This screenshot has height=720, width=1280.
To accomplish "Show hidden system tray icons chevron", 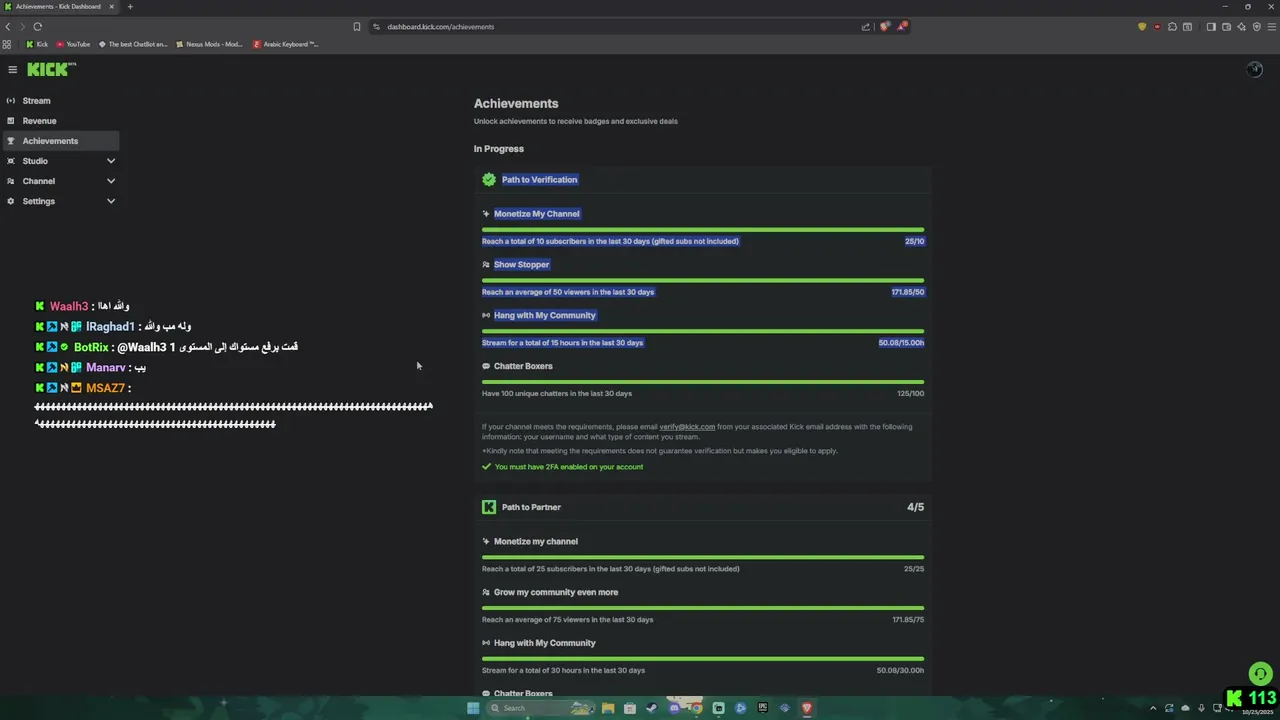I will tap(1153, 708).
